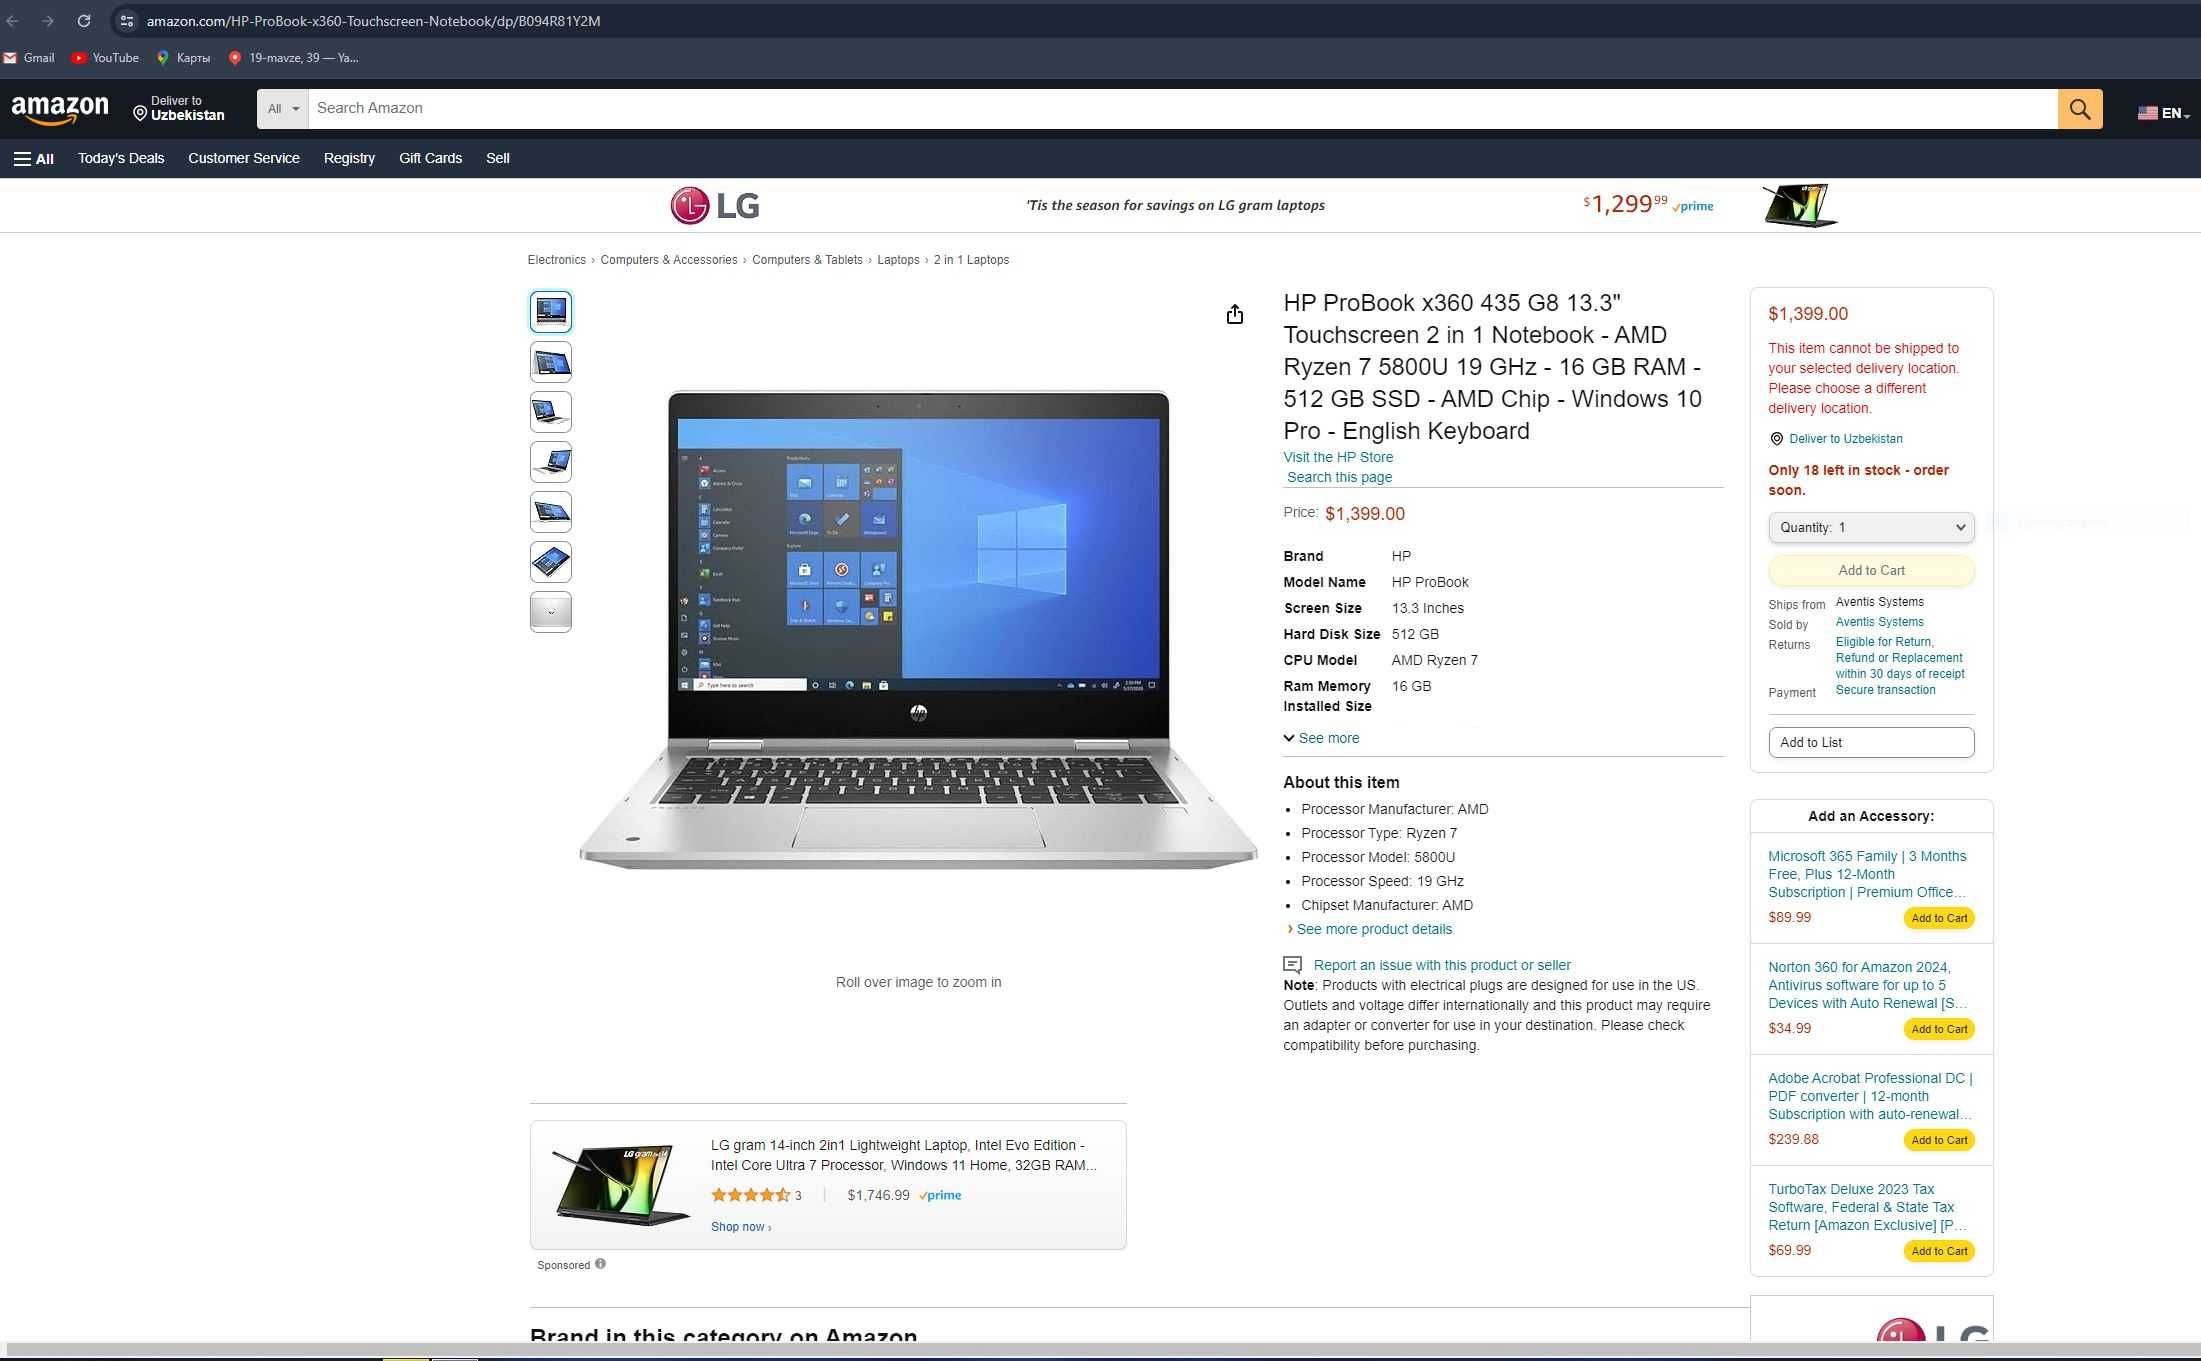Click Eligible for Return policy link
The image size is (2201, 1361).
point(1900,658)
